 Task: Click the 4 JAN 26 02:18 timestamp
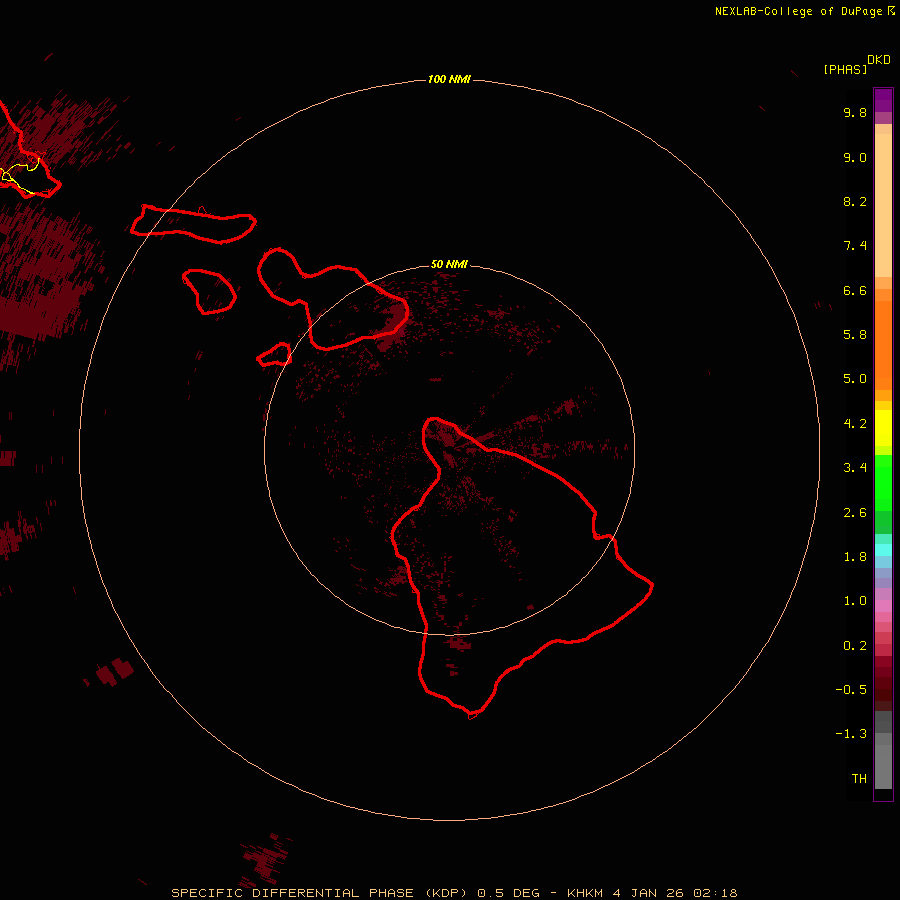(675, 893)
